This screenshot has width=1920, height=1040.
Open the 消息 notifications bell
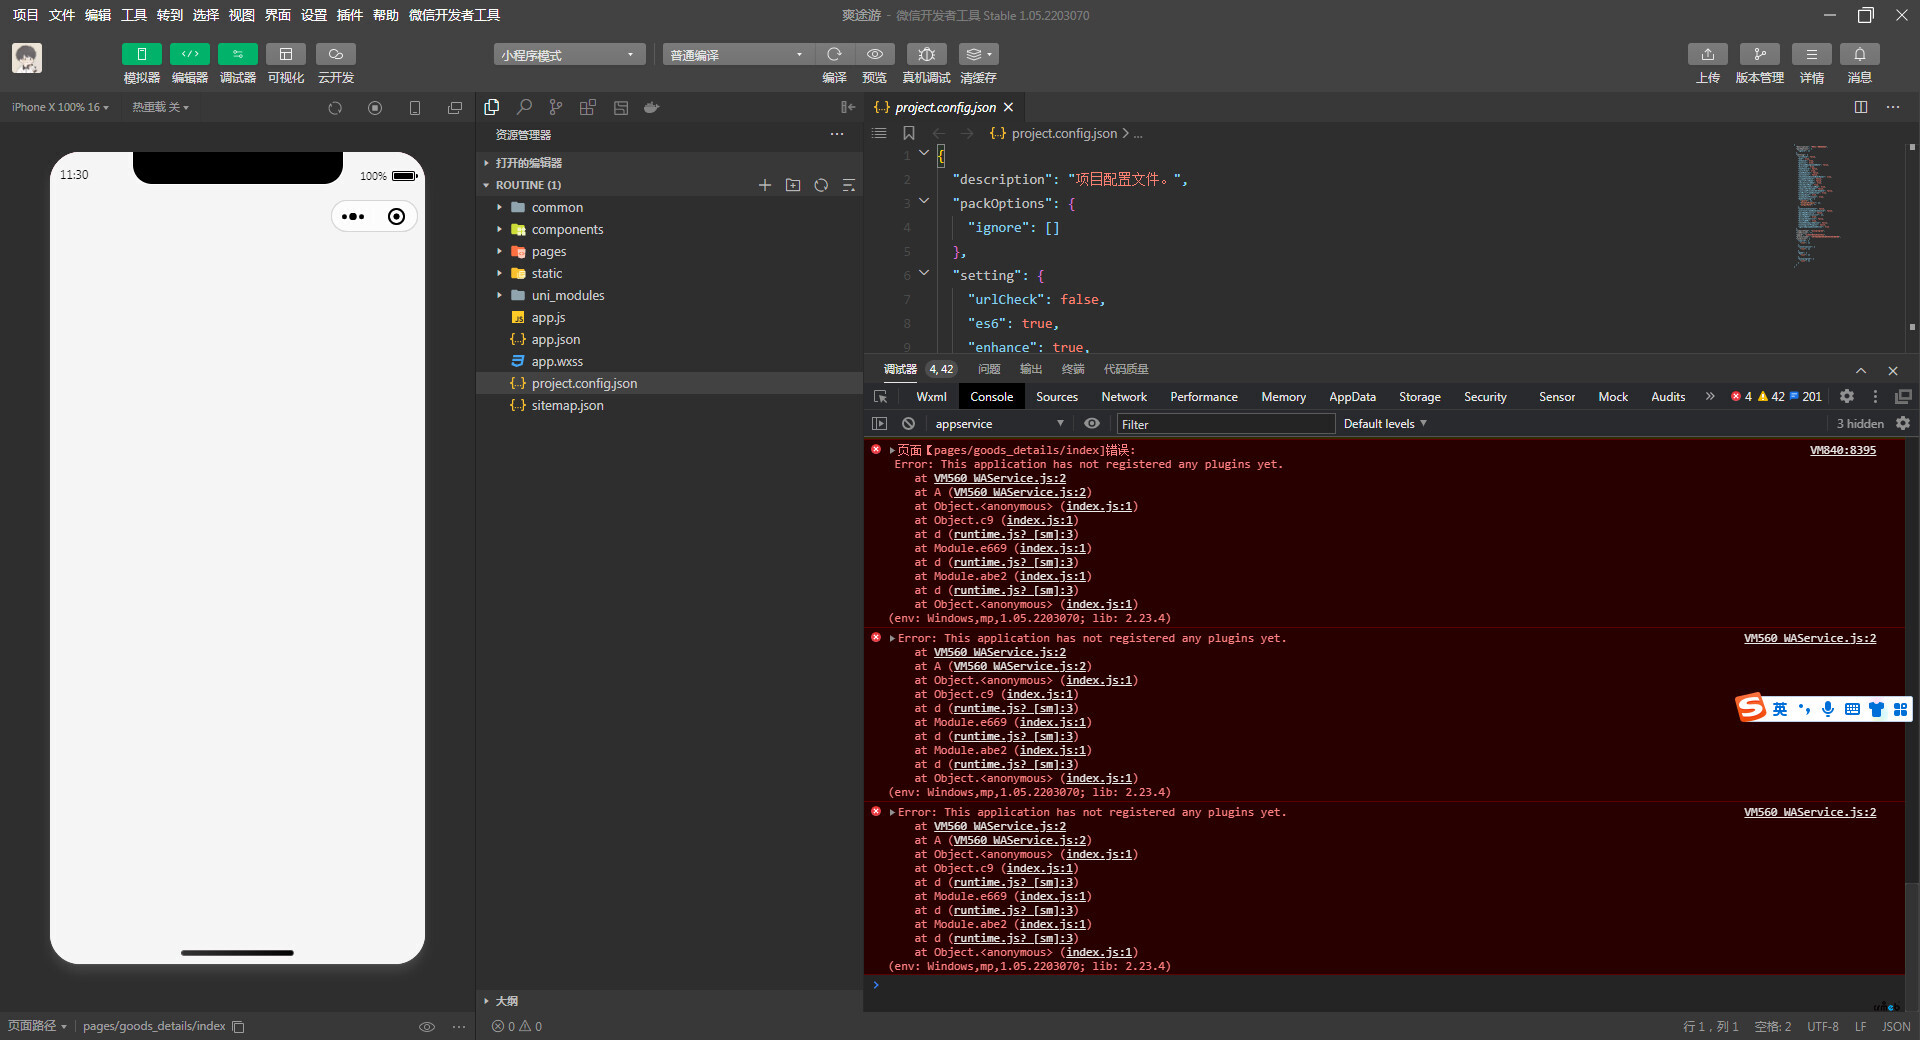tap(1860, 54)
